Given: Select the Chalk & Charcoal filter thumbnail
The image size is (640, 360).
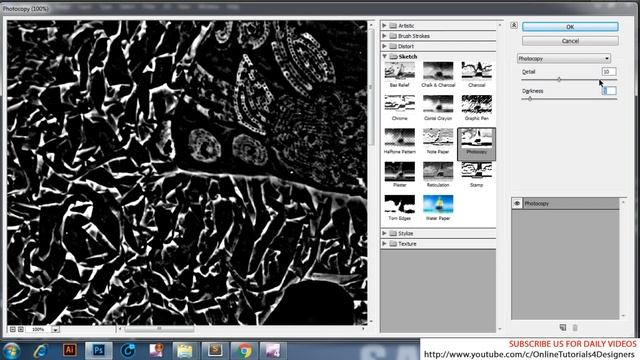Looking at the screenshot, I should [x=438, y=71].
